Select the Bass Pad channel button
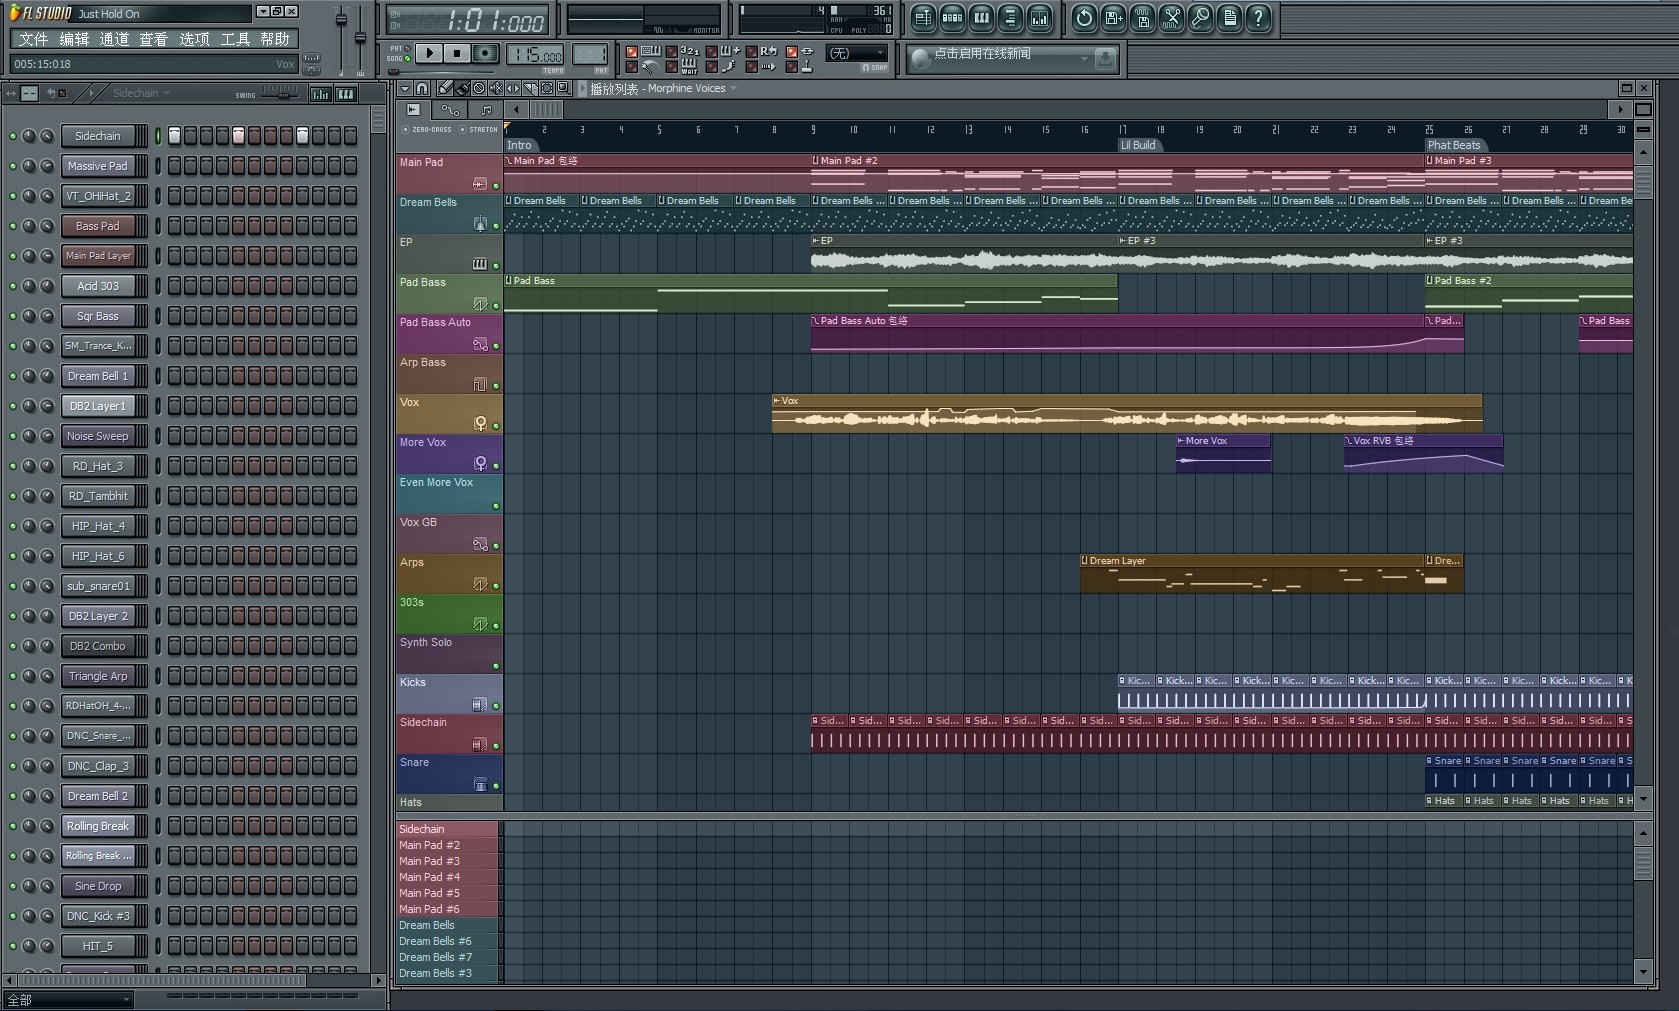Screen dimensions: 1679x1011 [x=98, y=226]
